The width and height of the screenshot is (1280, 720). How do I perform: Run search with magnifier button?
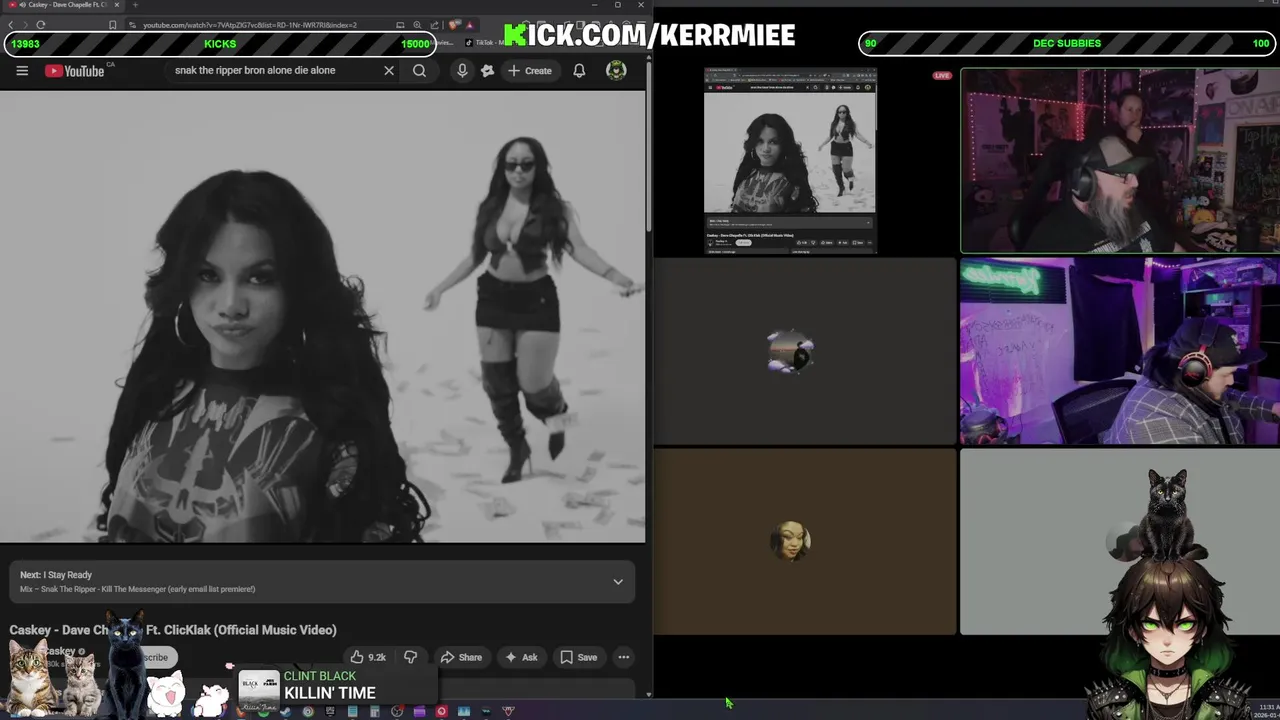[x=419, y=70]
